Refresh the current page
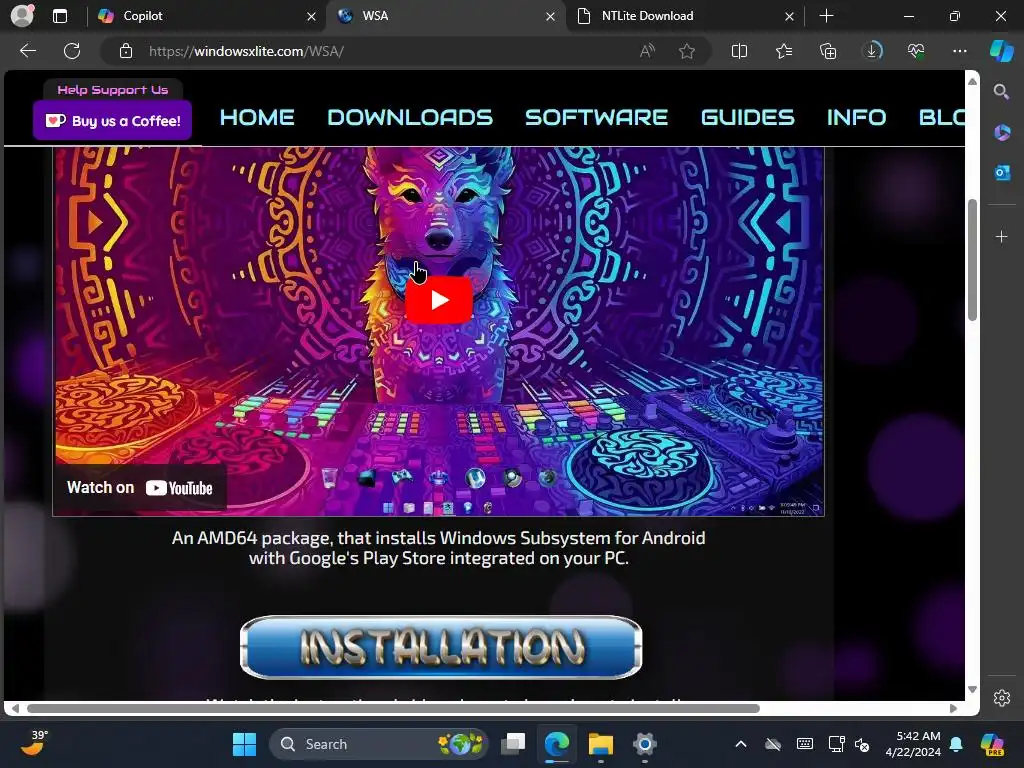The width and height of the screenshot is (1024, 768). click(72, 51)
